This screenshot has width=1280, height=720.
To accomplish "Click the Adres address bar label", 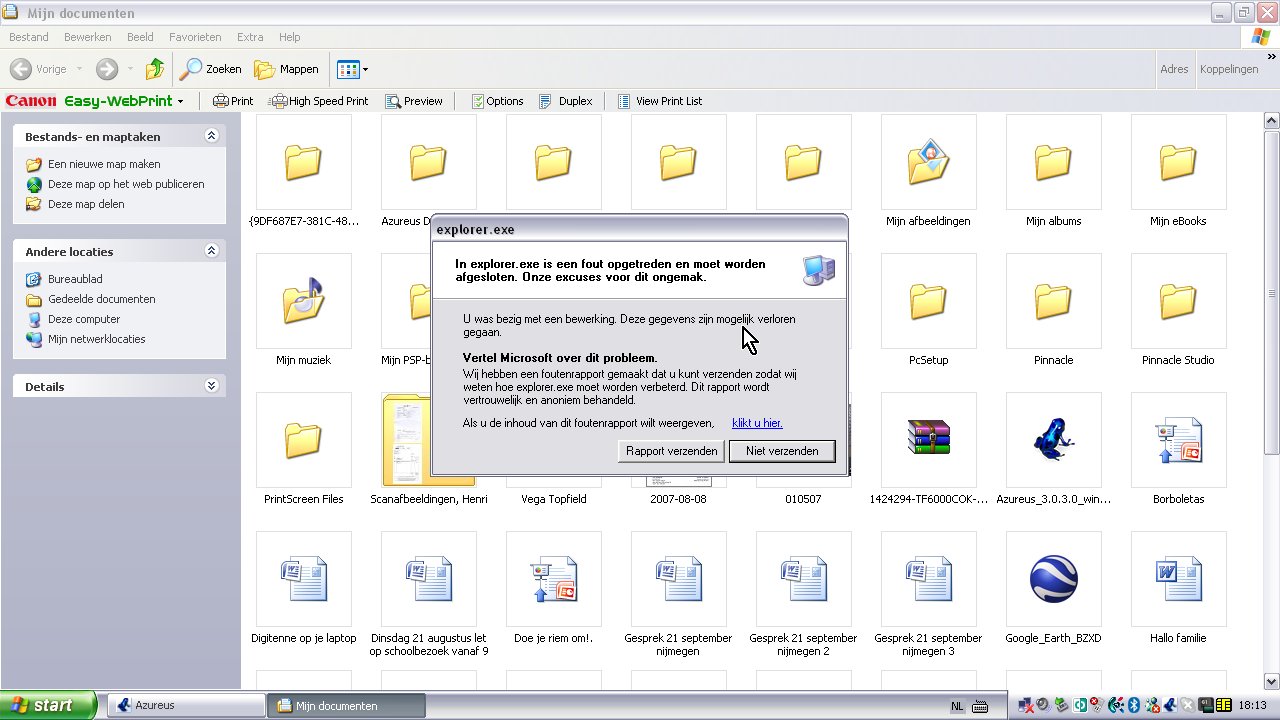I will click(1174, 69).
